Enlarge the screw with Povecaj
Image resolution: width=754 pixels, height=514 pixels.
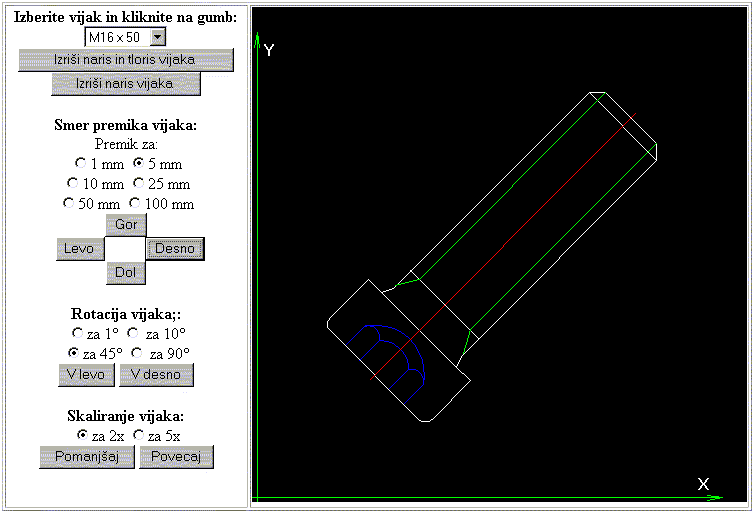(x=176, y=457)
